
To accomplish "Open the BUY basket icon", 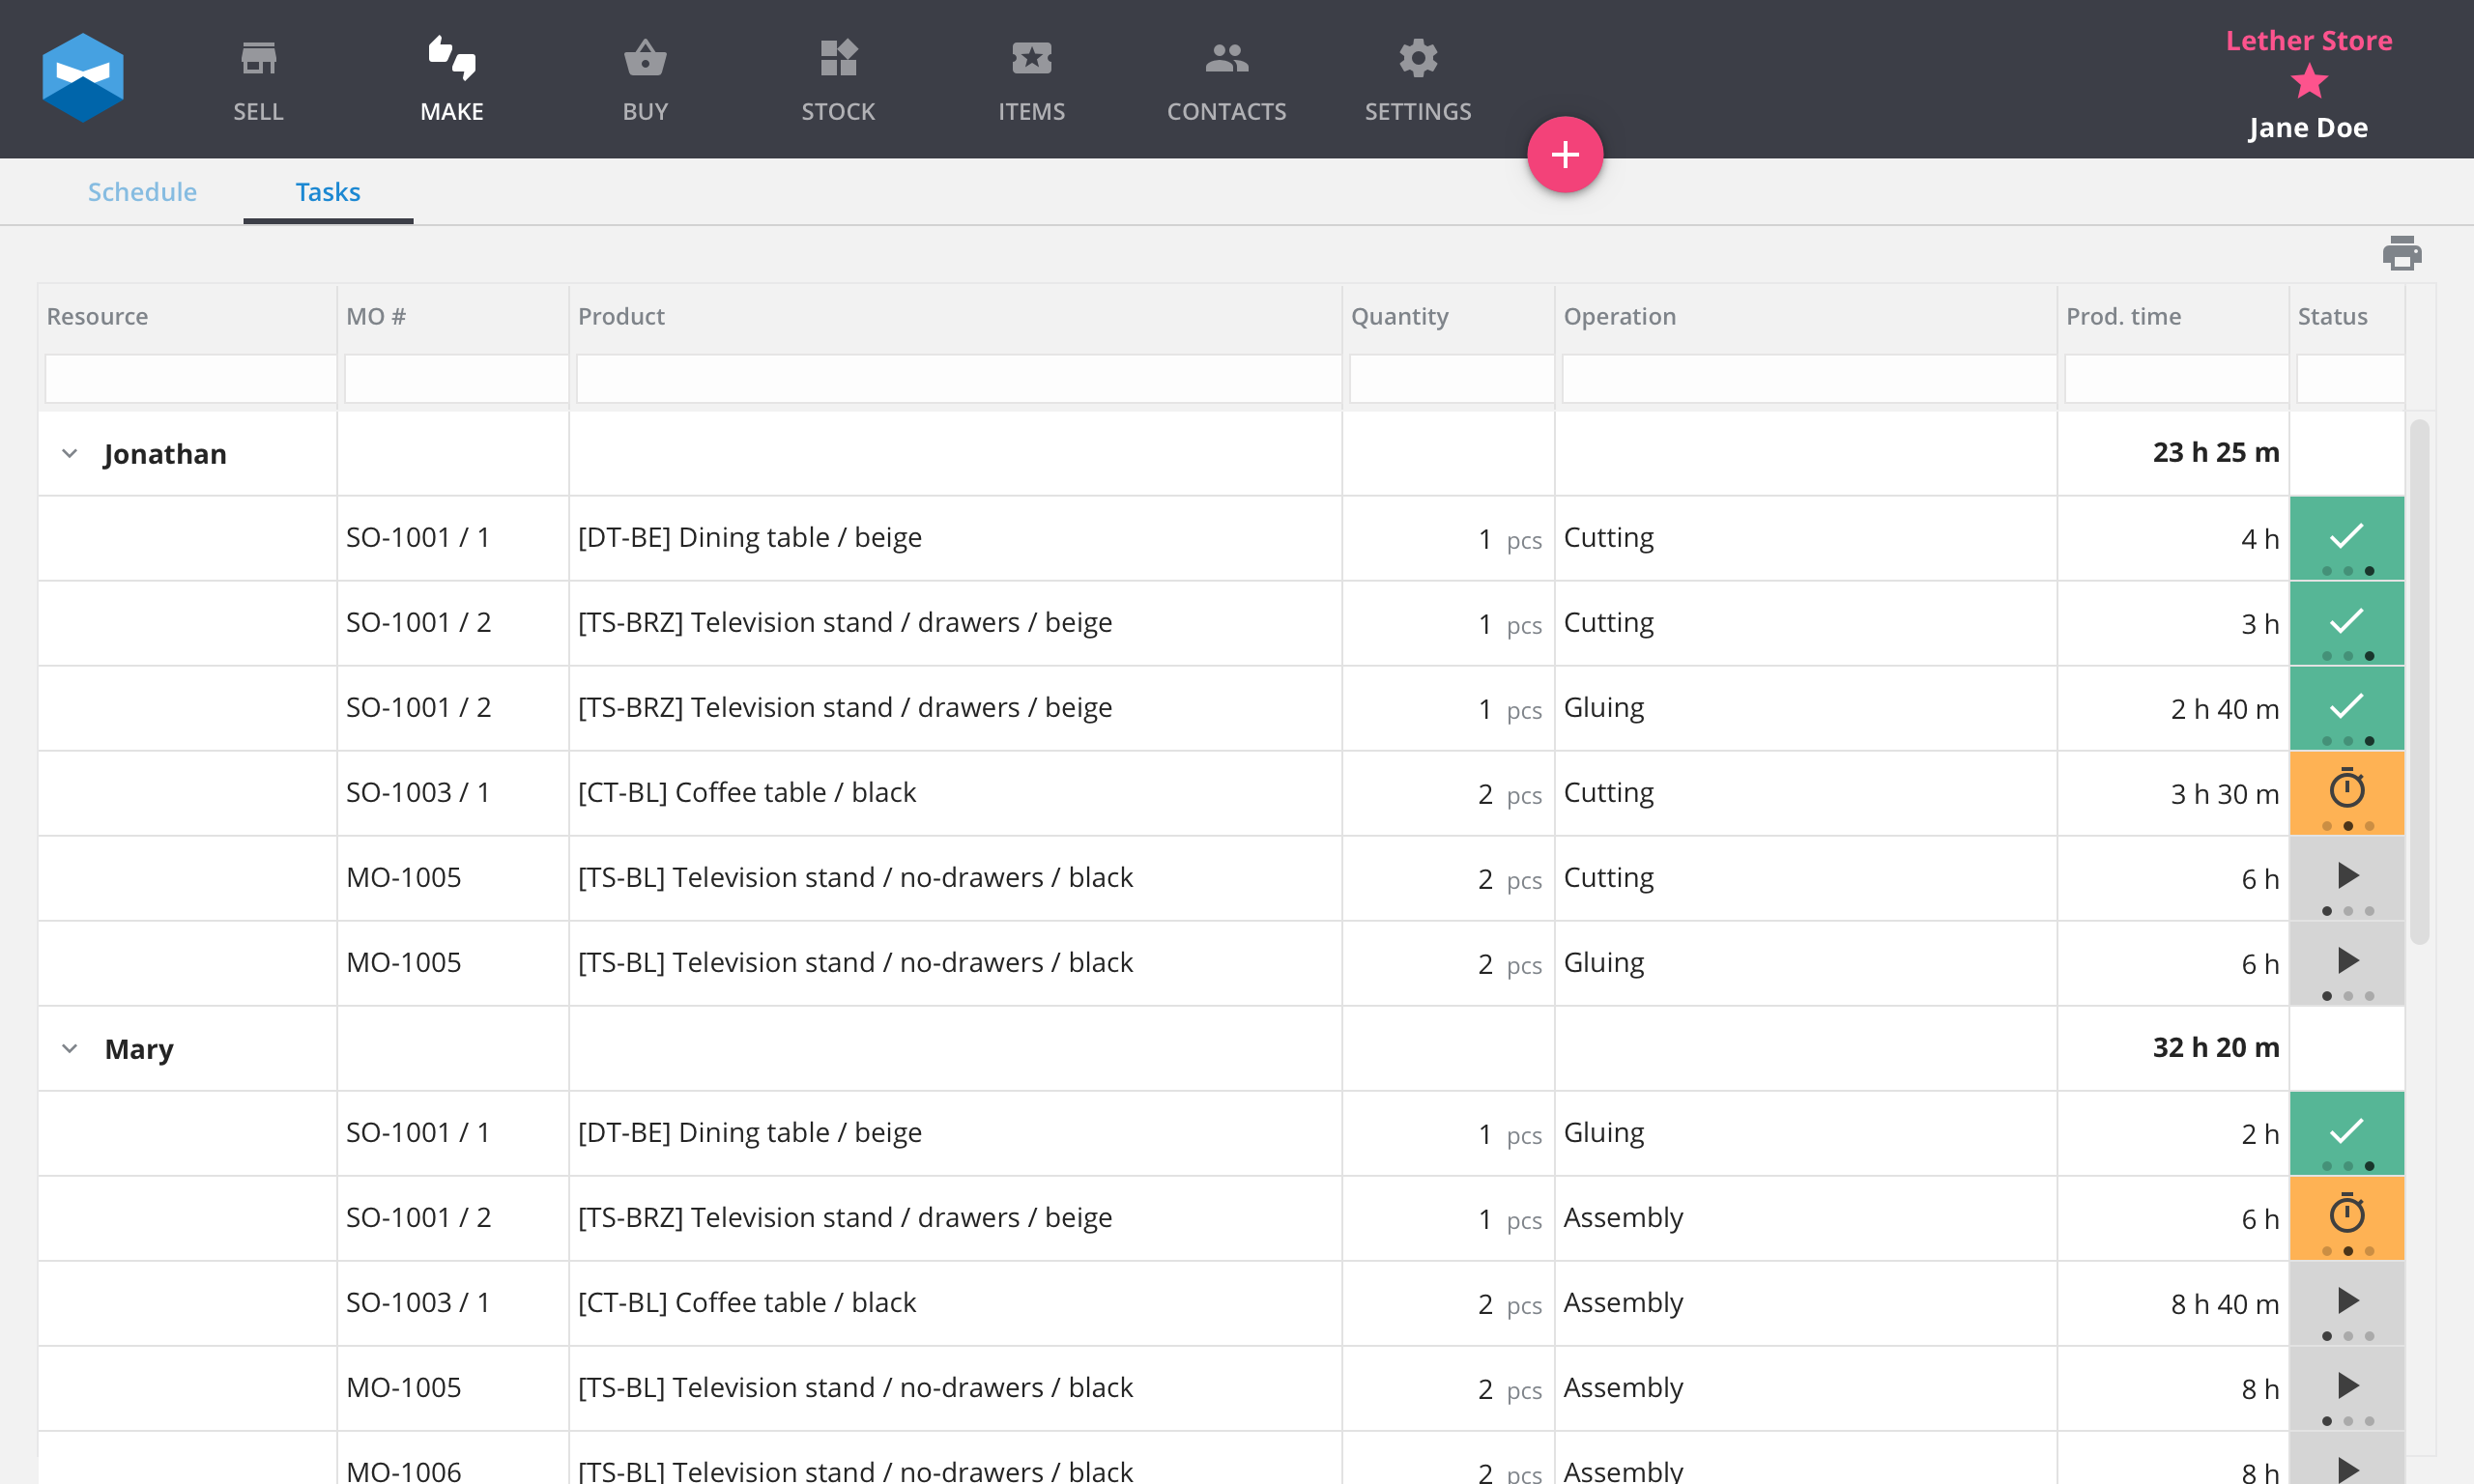I will tap(645, 58).
